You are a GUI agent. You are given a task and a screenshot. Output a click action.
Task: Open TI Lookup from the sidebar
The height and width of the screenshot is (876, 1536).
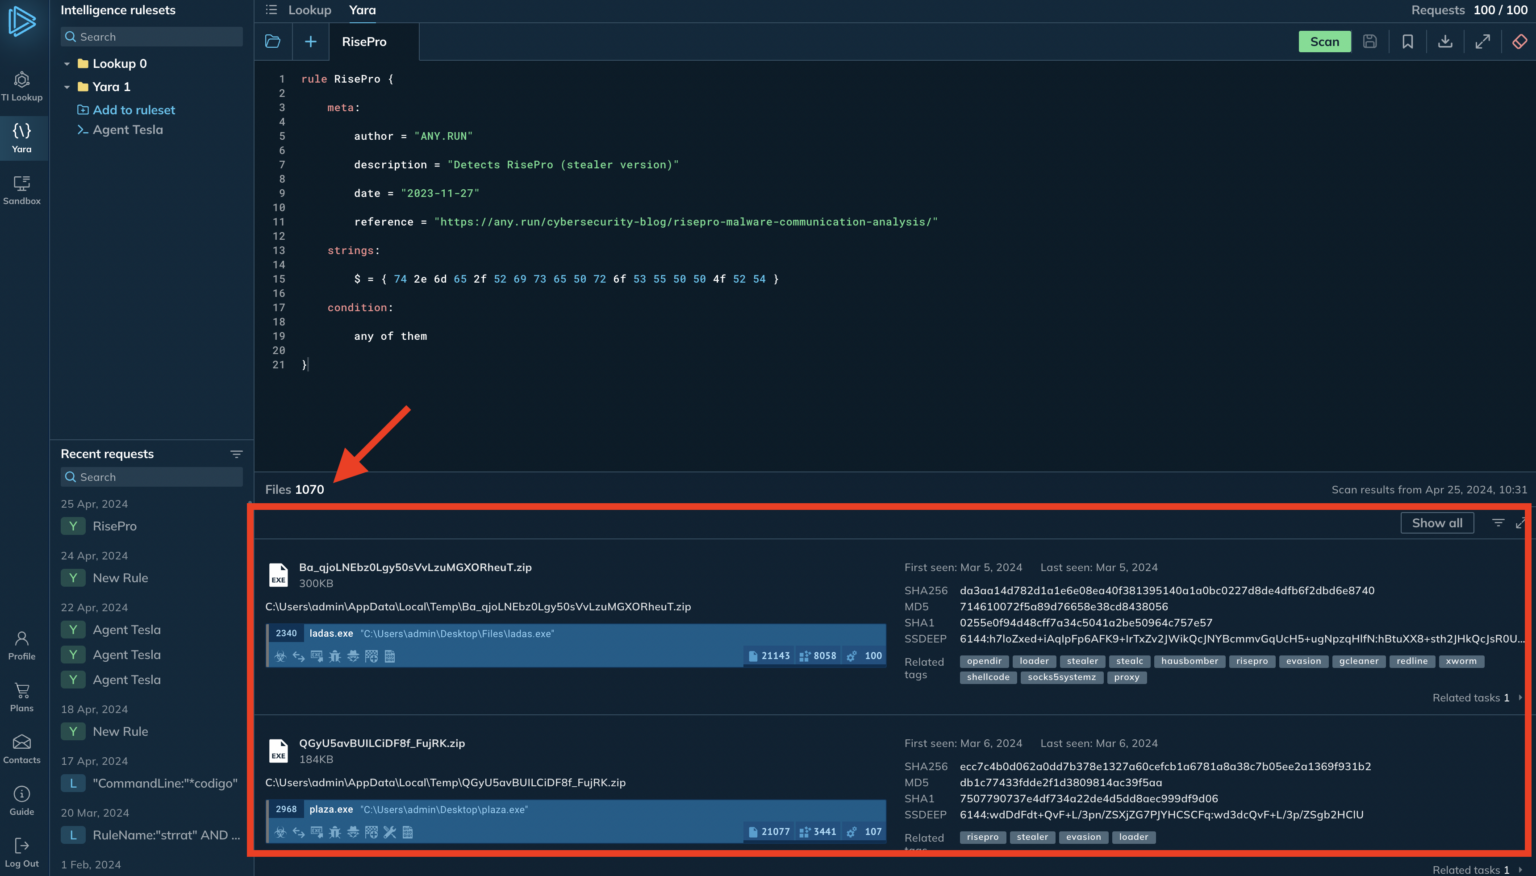coord(22,84)
